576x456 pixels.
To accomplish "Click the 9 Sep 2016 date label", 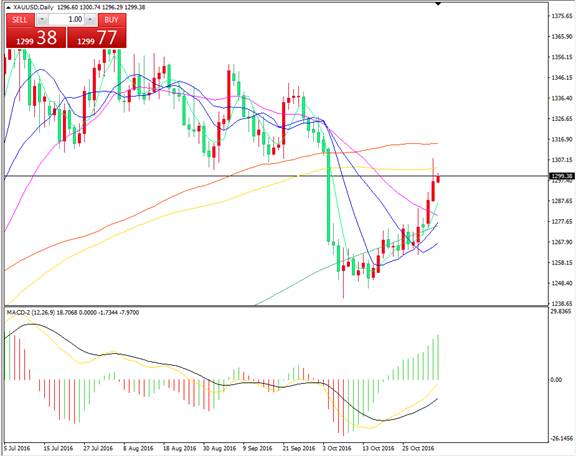I will tap(258, 449).
